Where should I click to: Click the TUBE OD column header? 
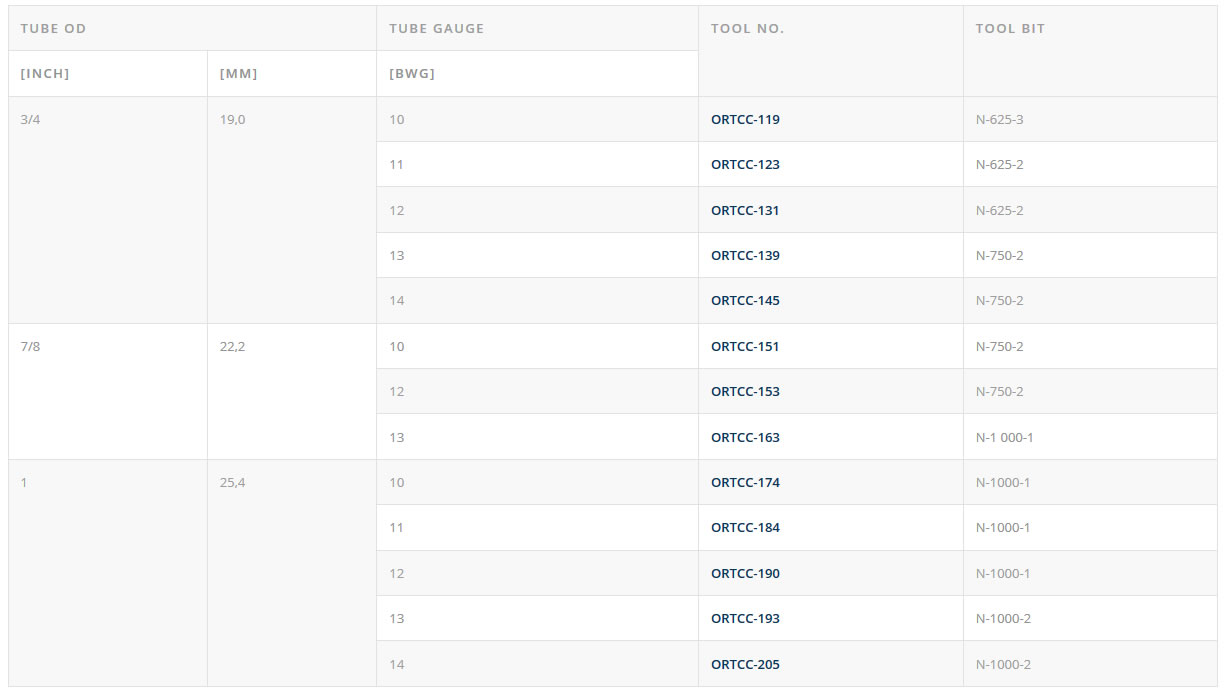coord(53,29)
